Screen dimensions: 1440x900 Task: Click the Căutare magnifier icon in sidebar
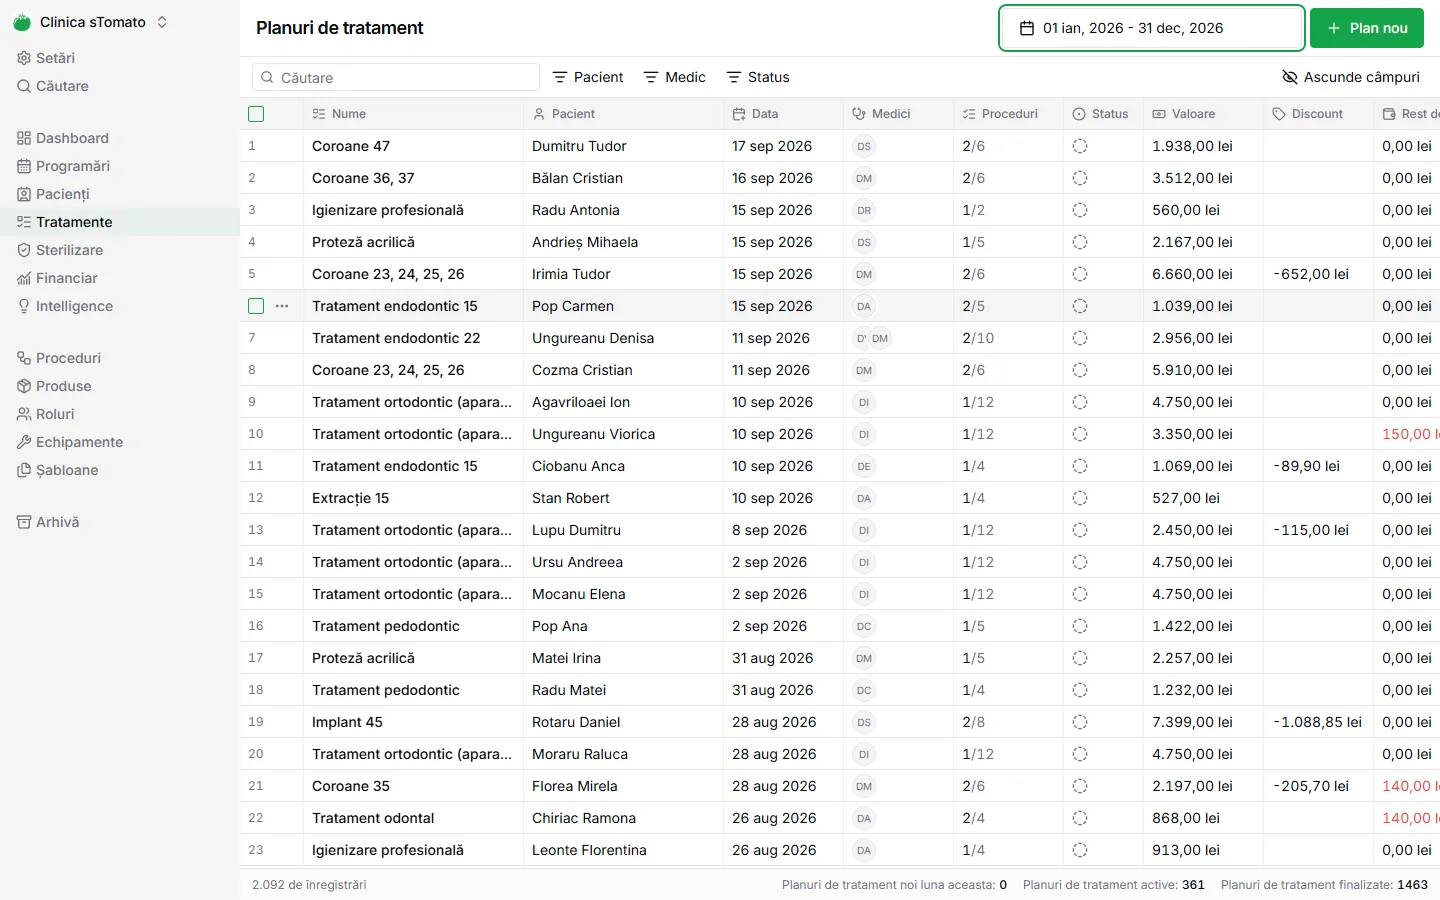[x=24, y=86]
